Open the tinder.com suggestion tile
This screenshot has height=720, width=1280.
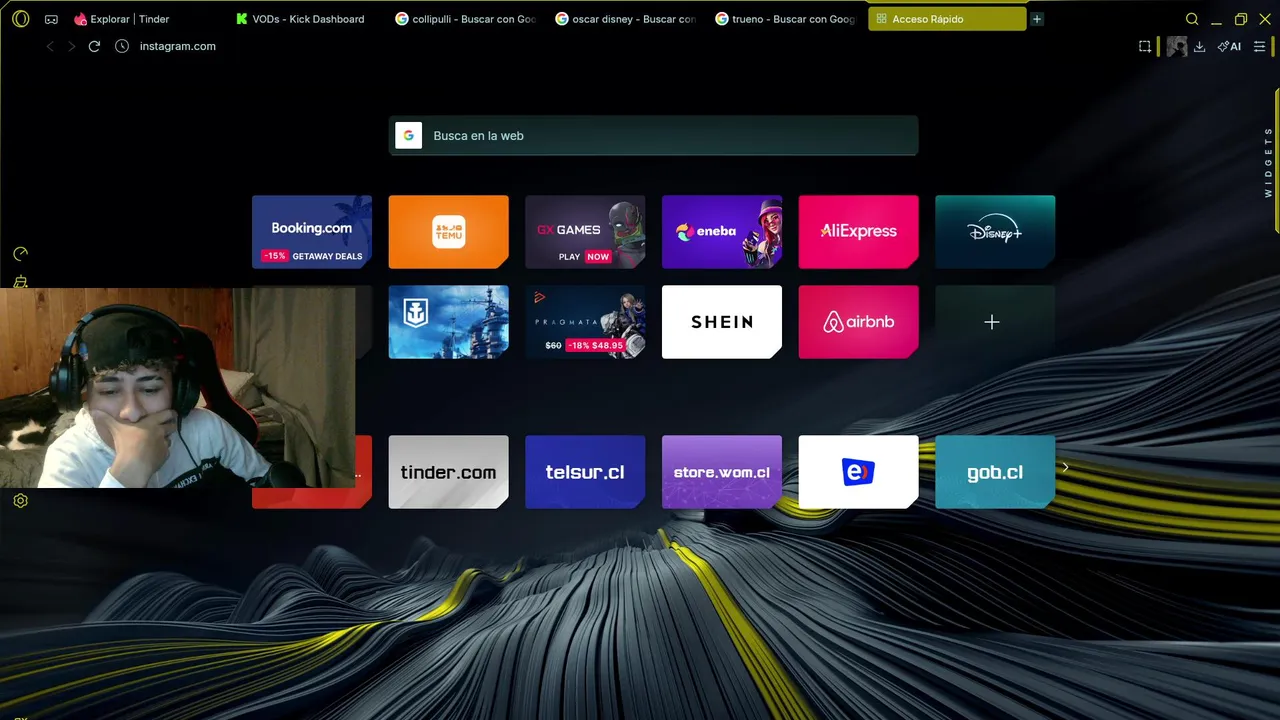point(448,472)
